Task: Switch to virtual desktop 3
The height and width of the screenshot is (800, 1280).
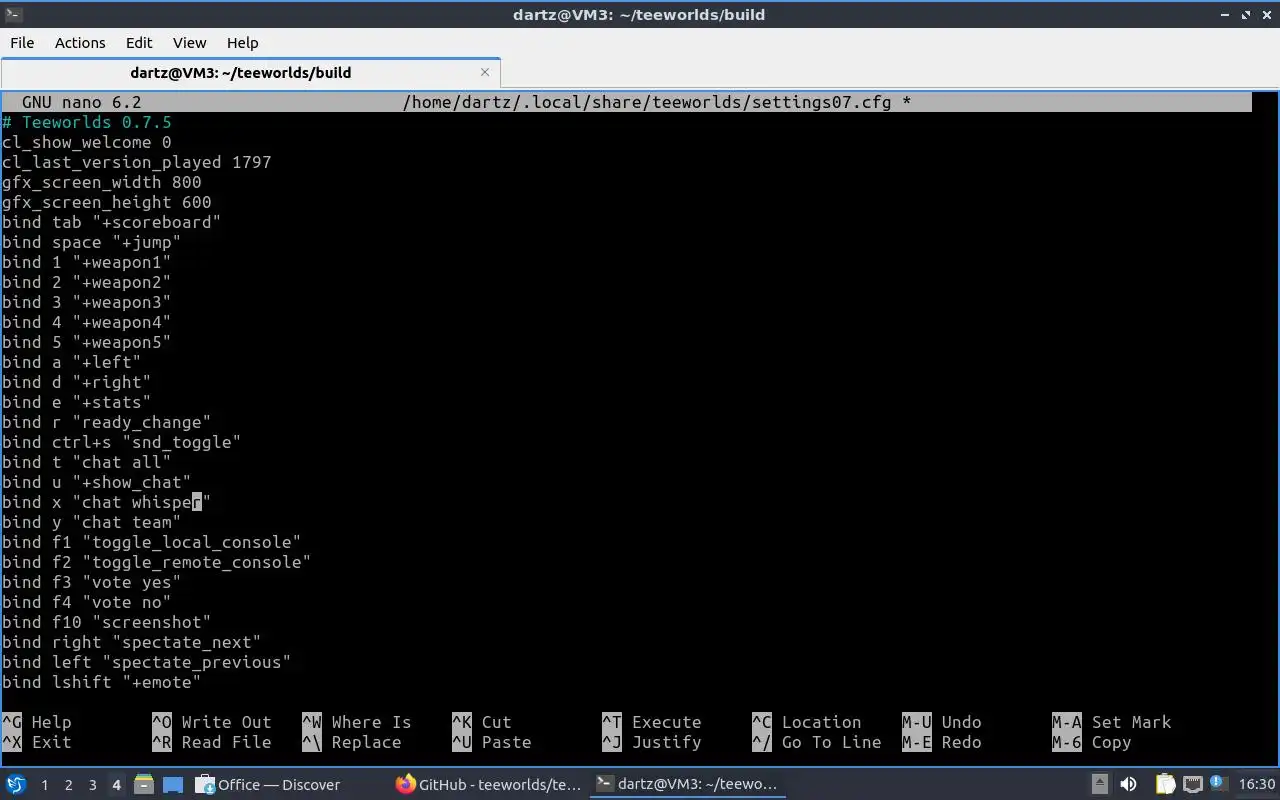Action: point(92,785)
